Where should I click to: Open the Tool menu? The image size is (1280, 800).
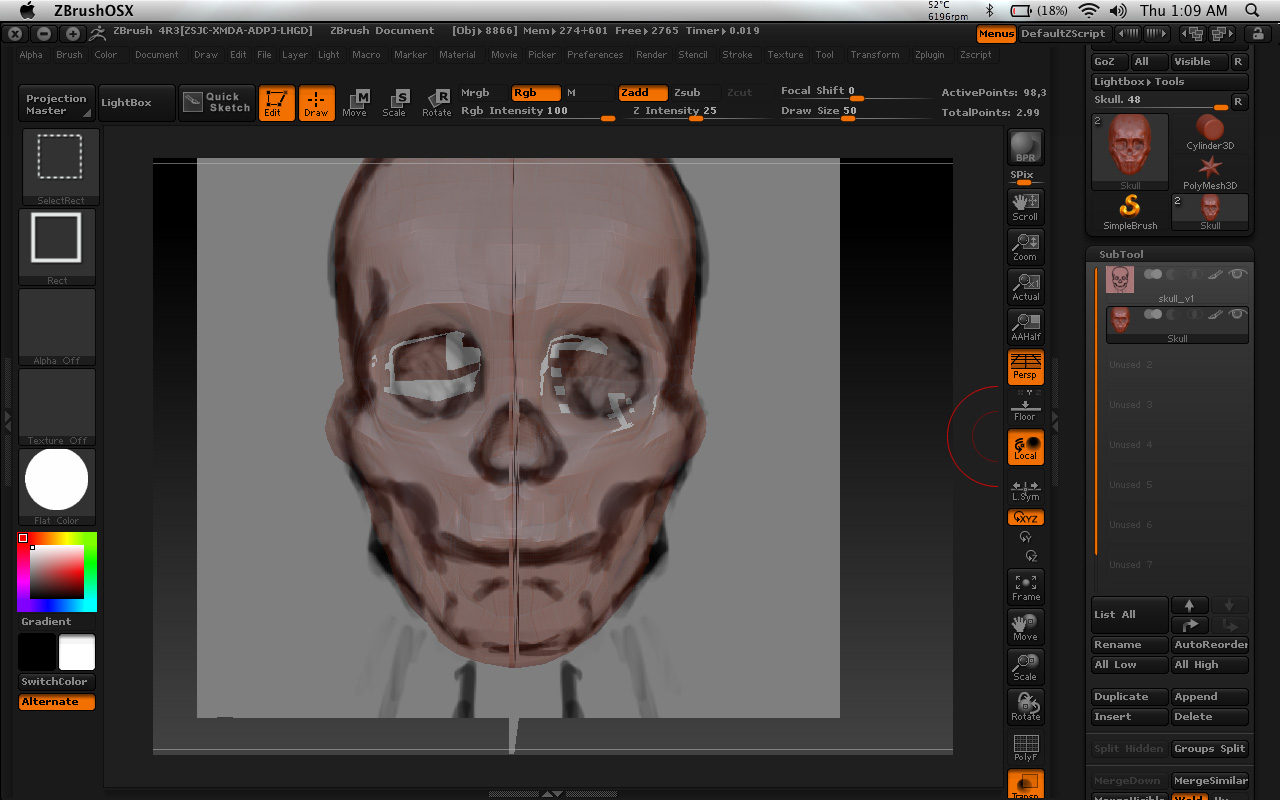824,55
